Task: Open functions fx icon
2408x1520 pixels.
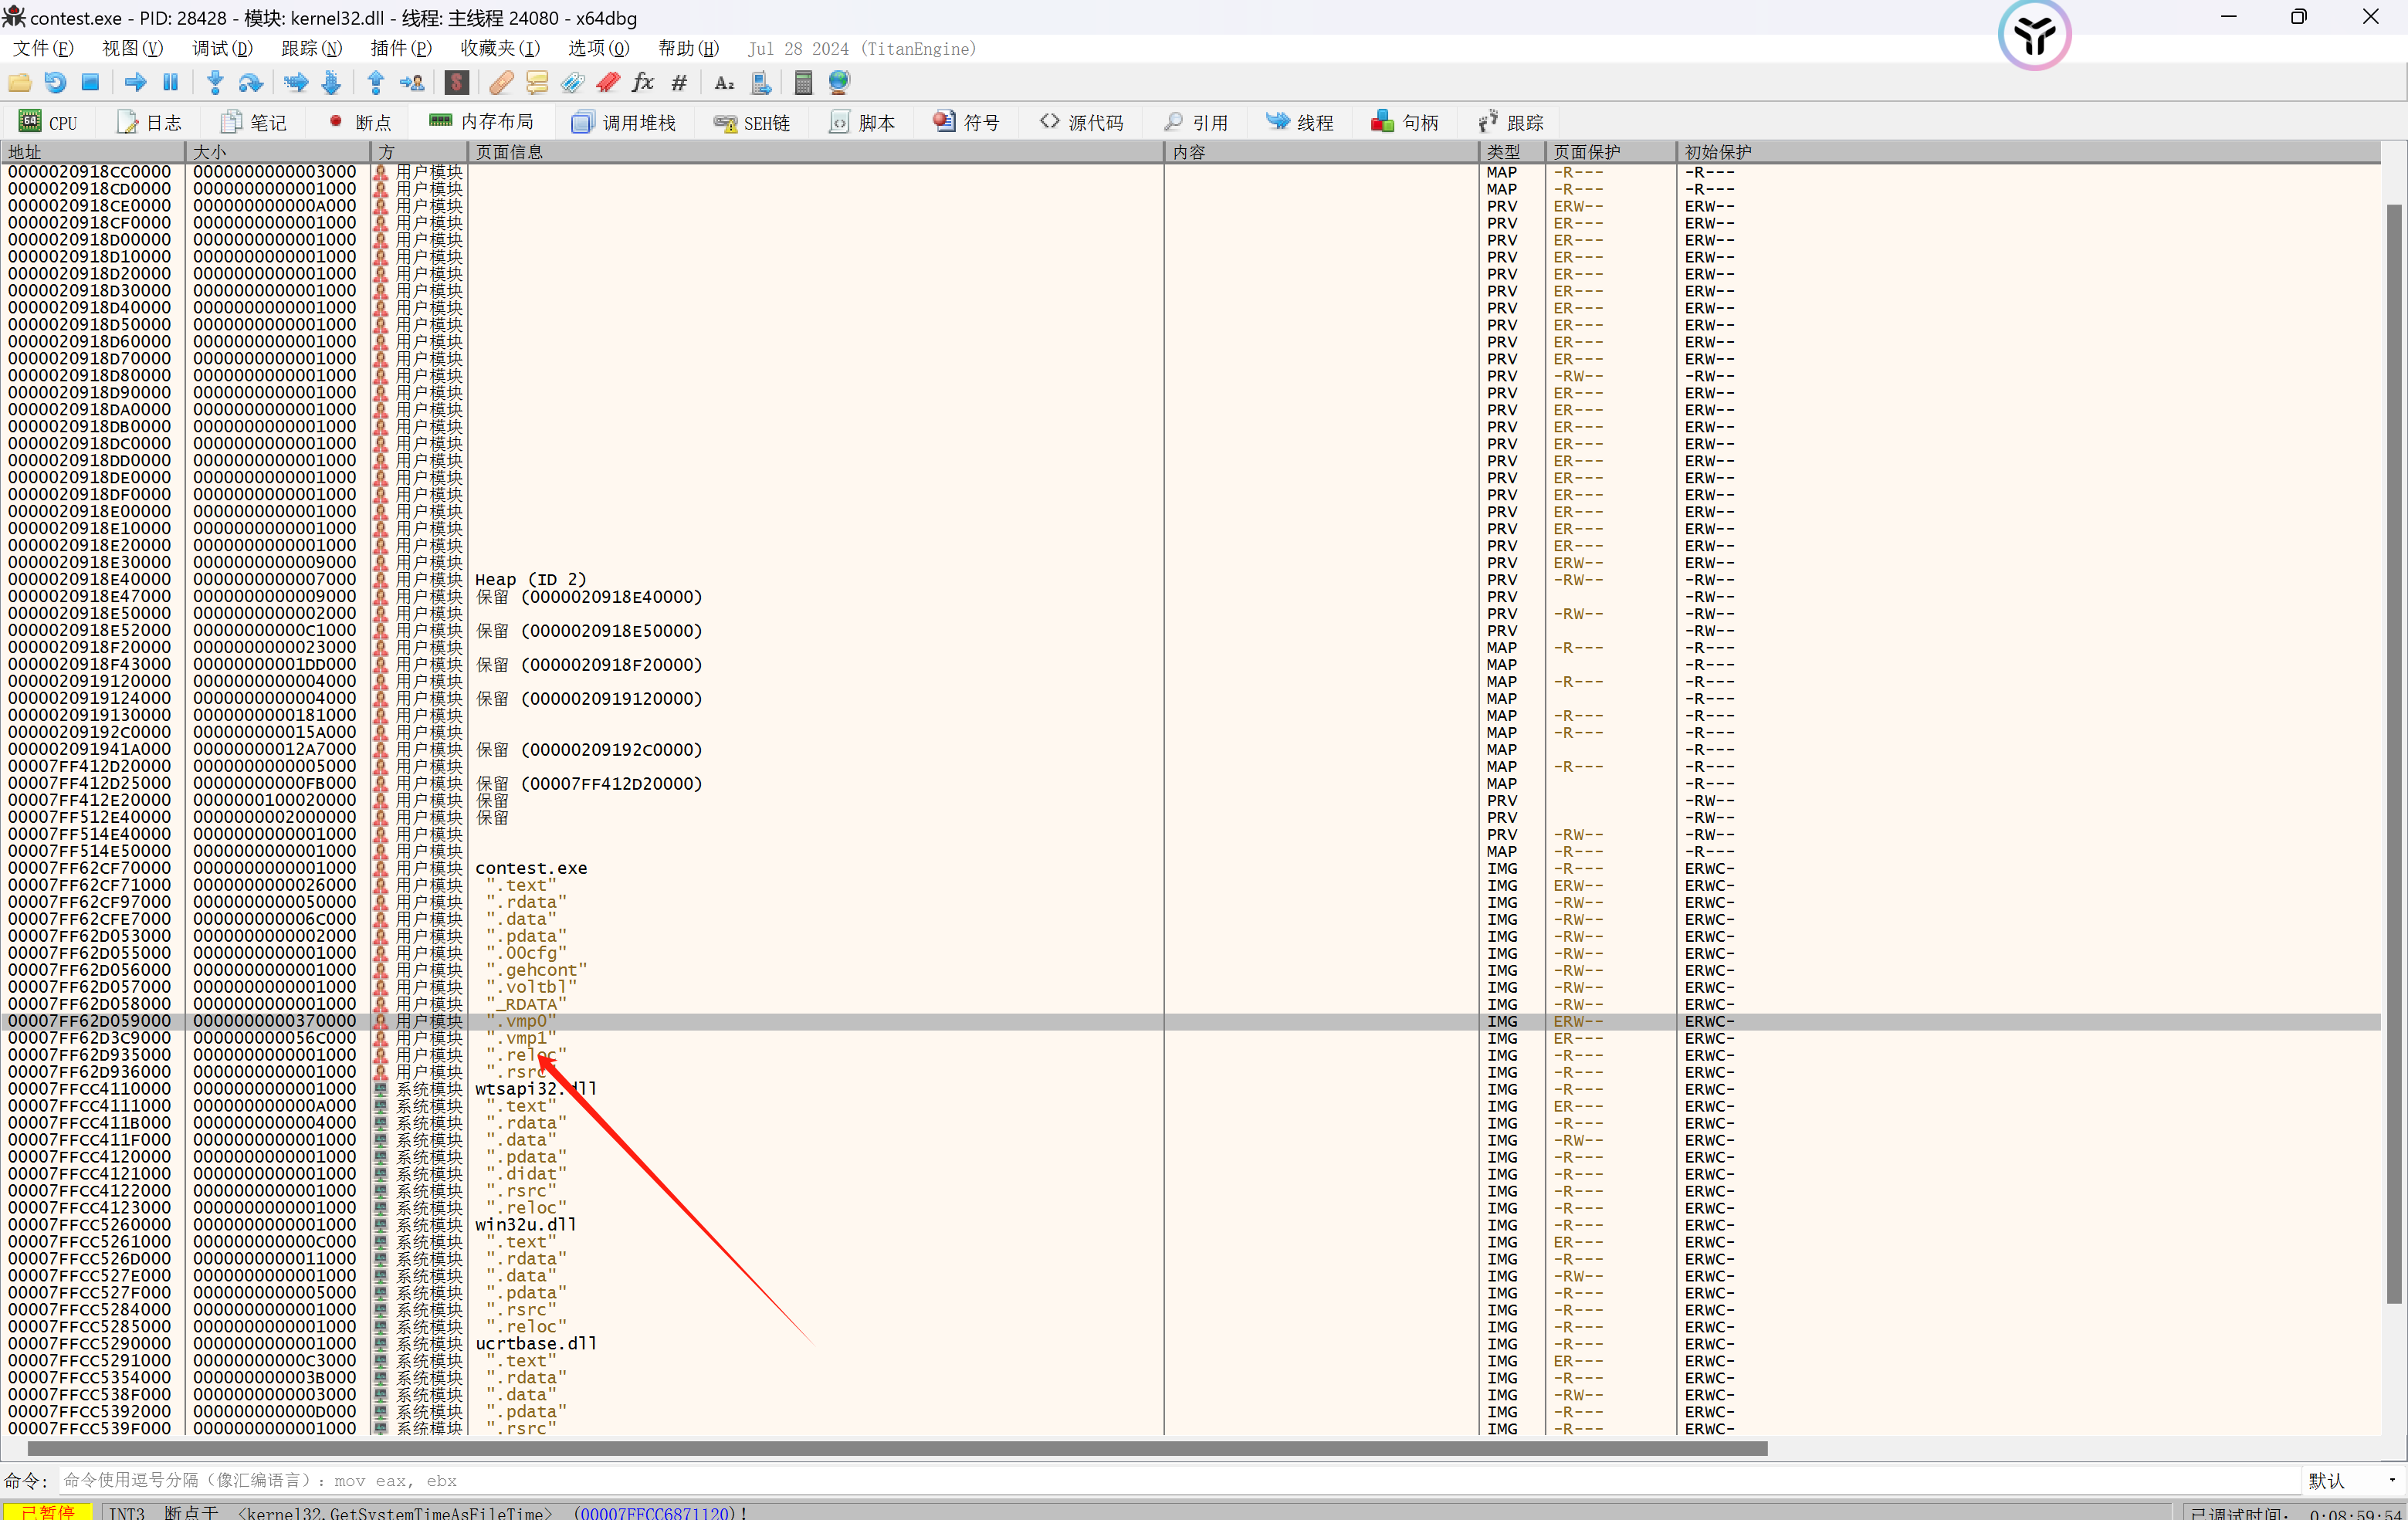Action: point(643,83)
